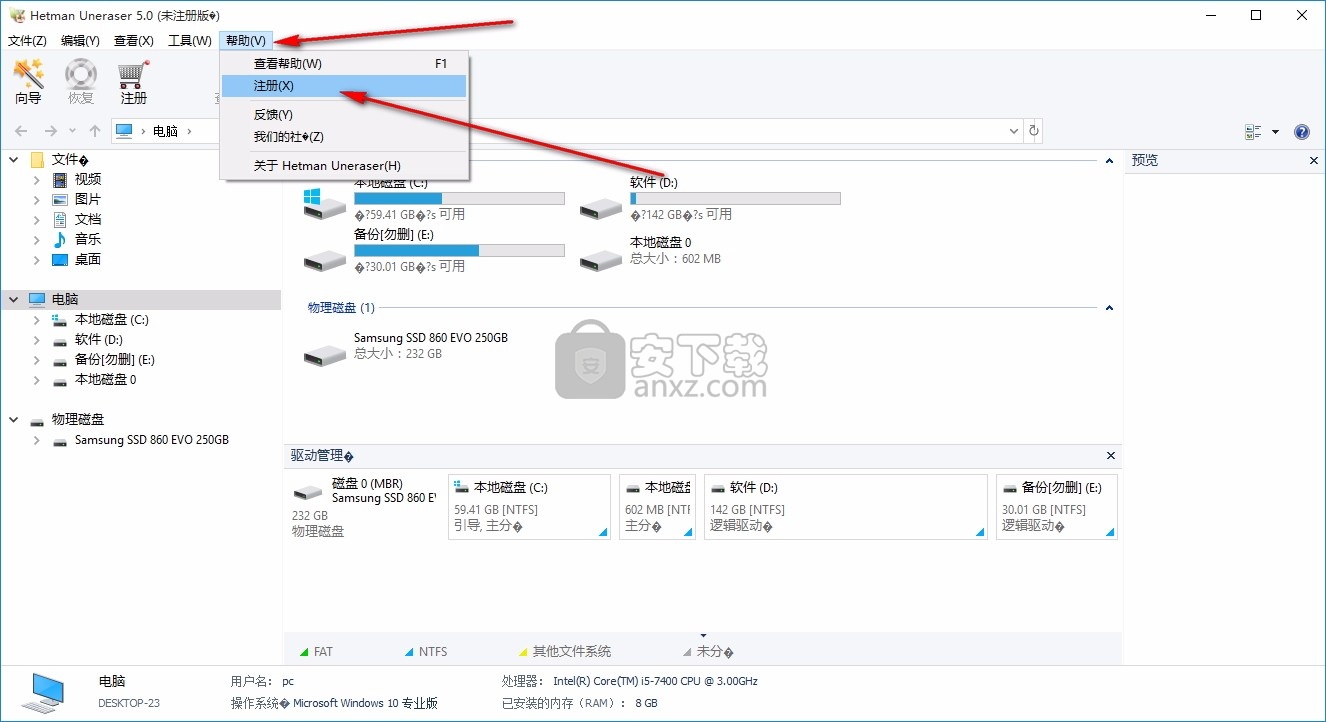
Task: Select 电脑 node in tree
Action: click(65, 299)
